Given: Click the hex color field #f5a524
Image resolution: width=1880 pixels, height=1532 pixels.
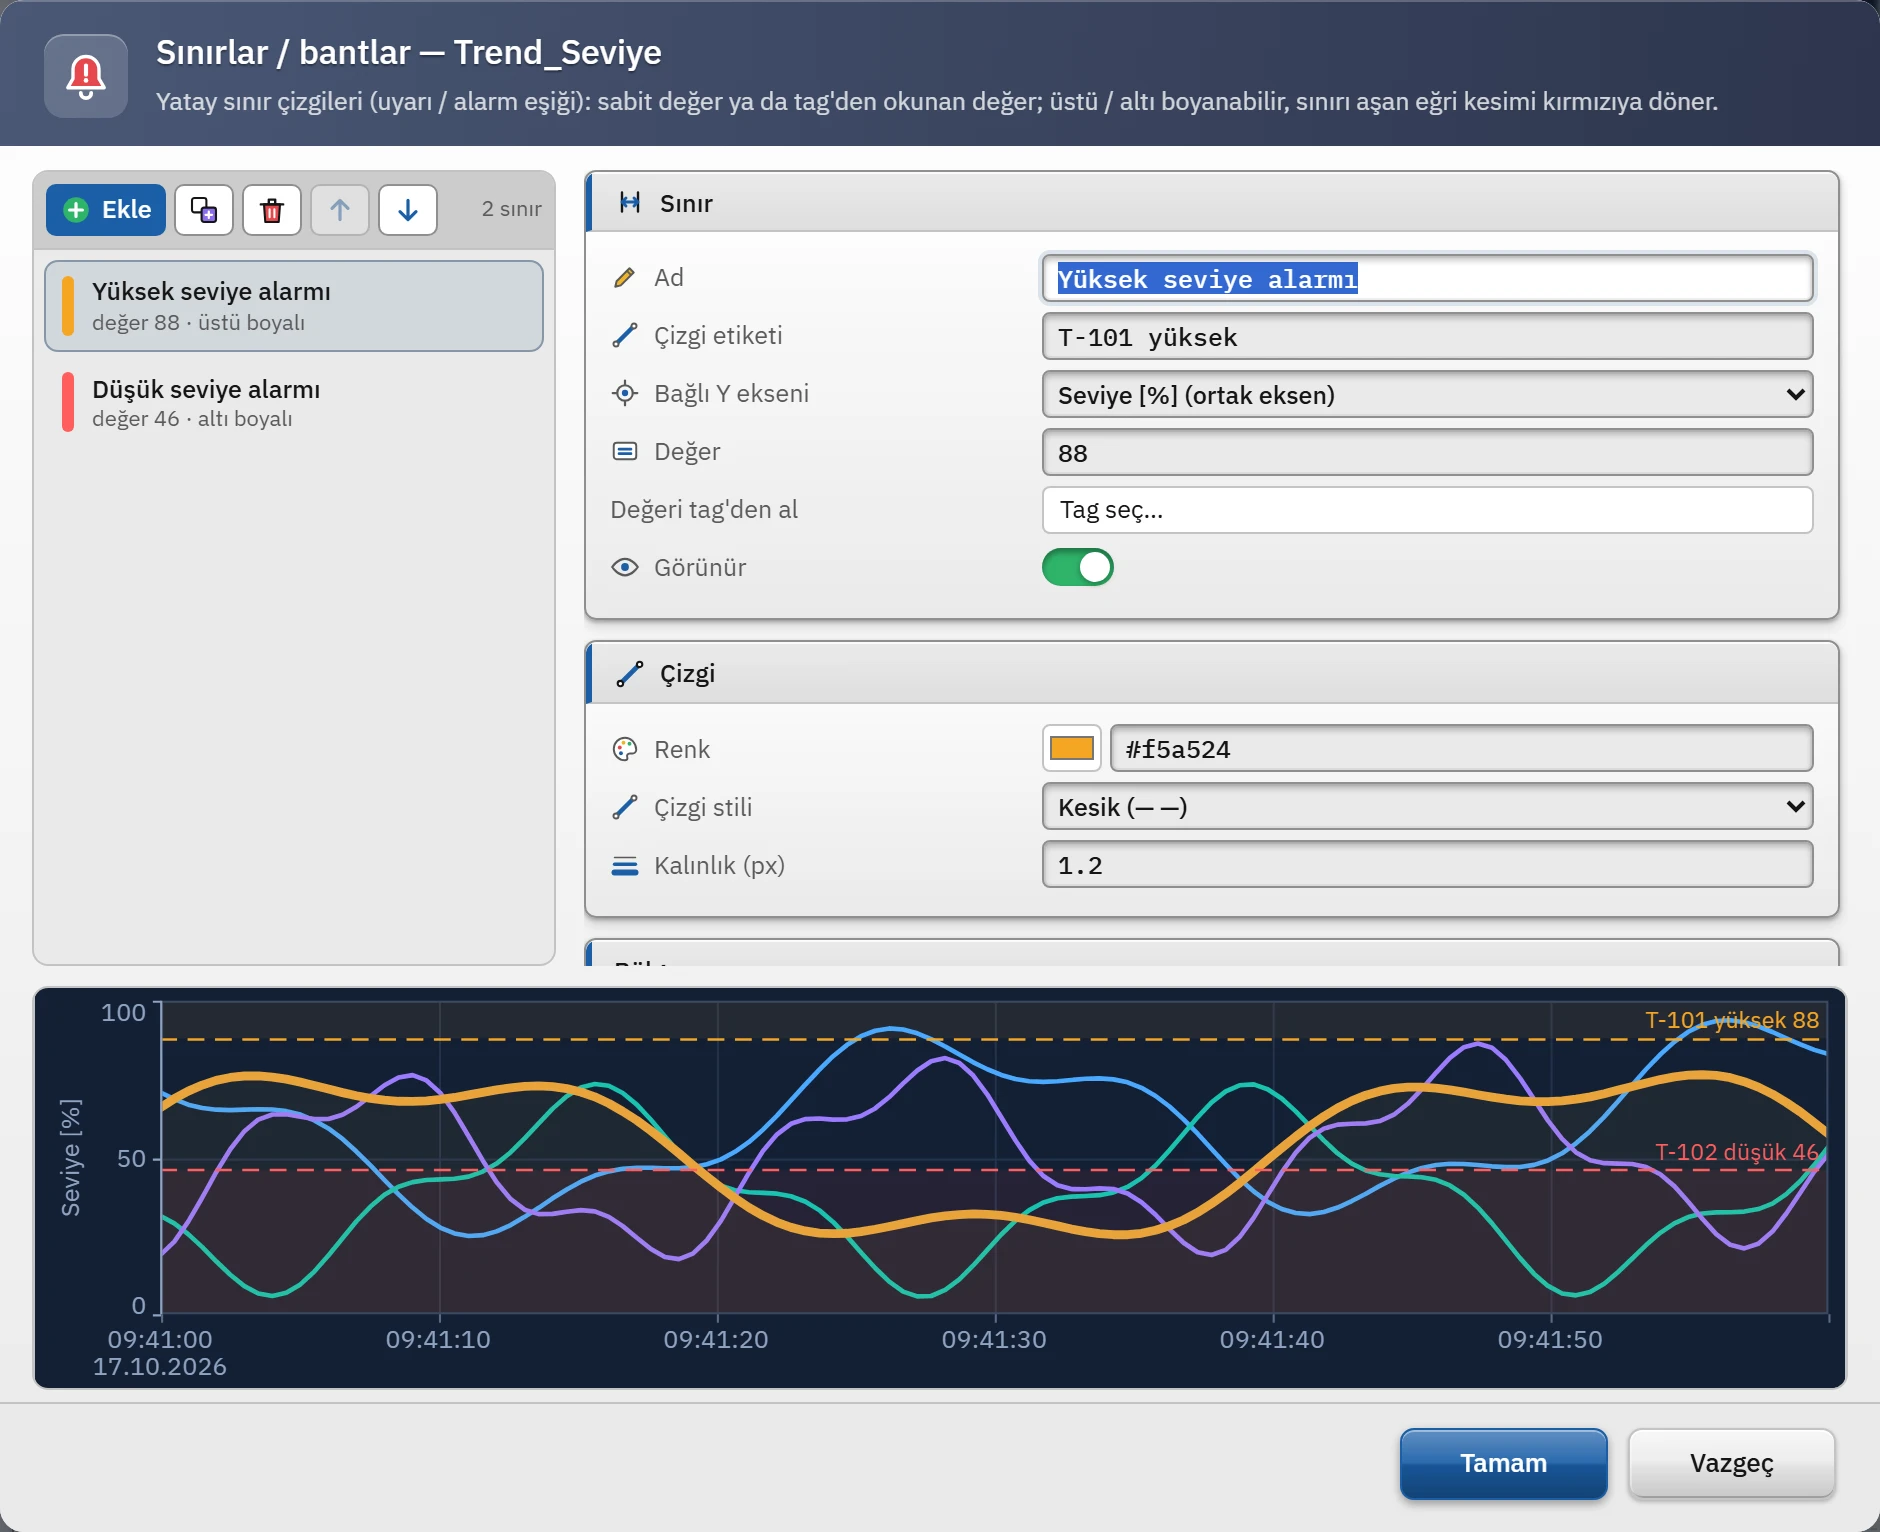Looking at the screenshot, I should (1462, 748).
